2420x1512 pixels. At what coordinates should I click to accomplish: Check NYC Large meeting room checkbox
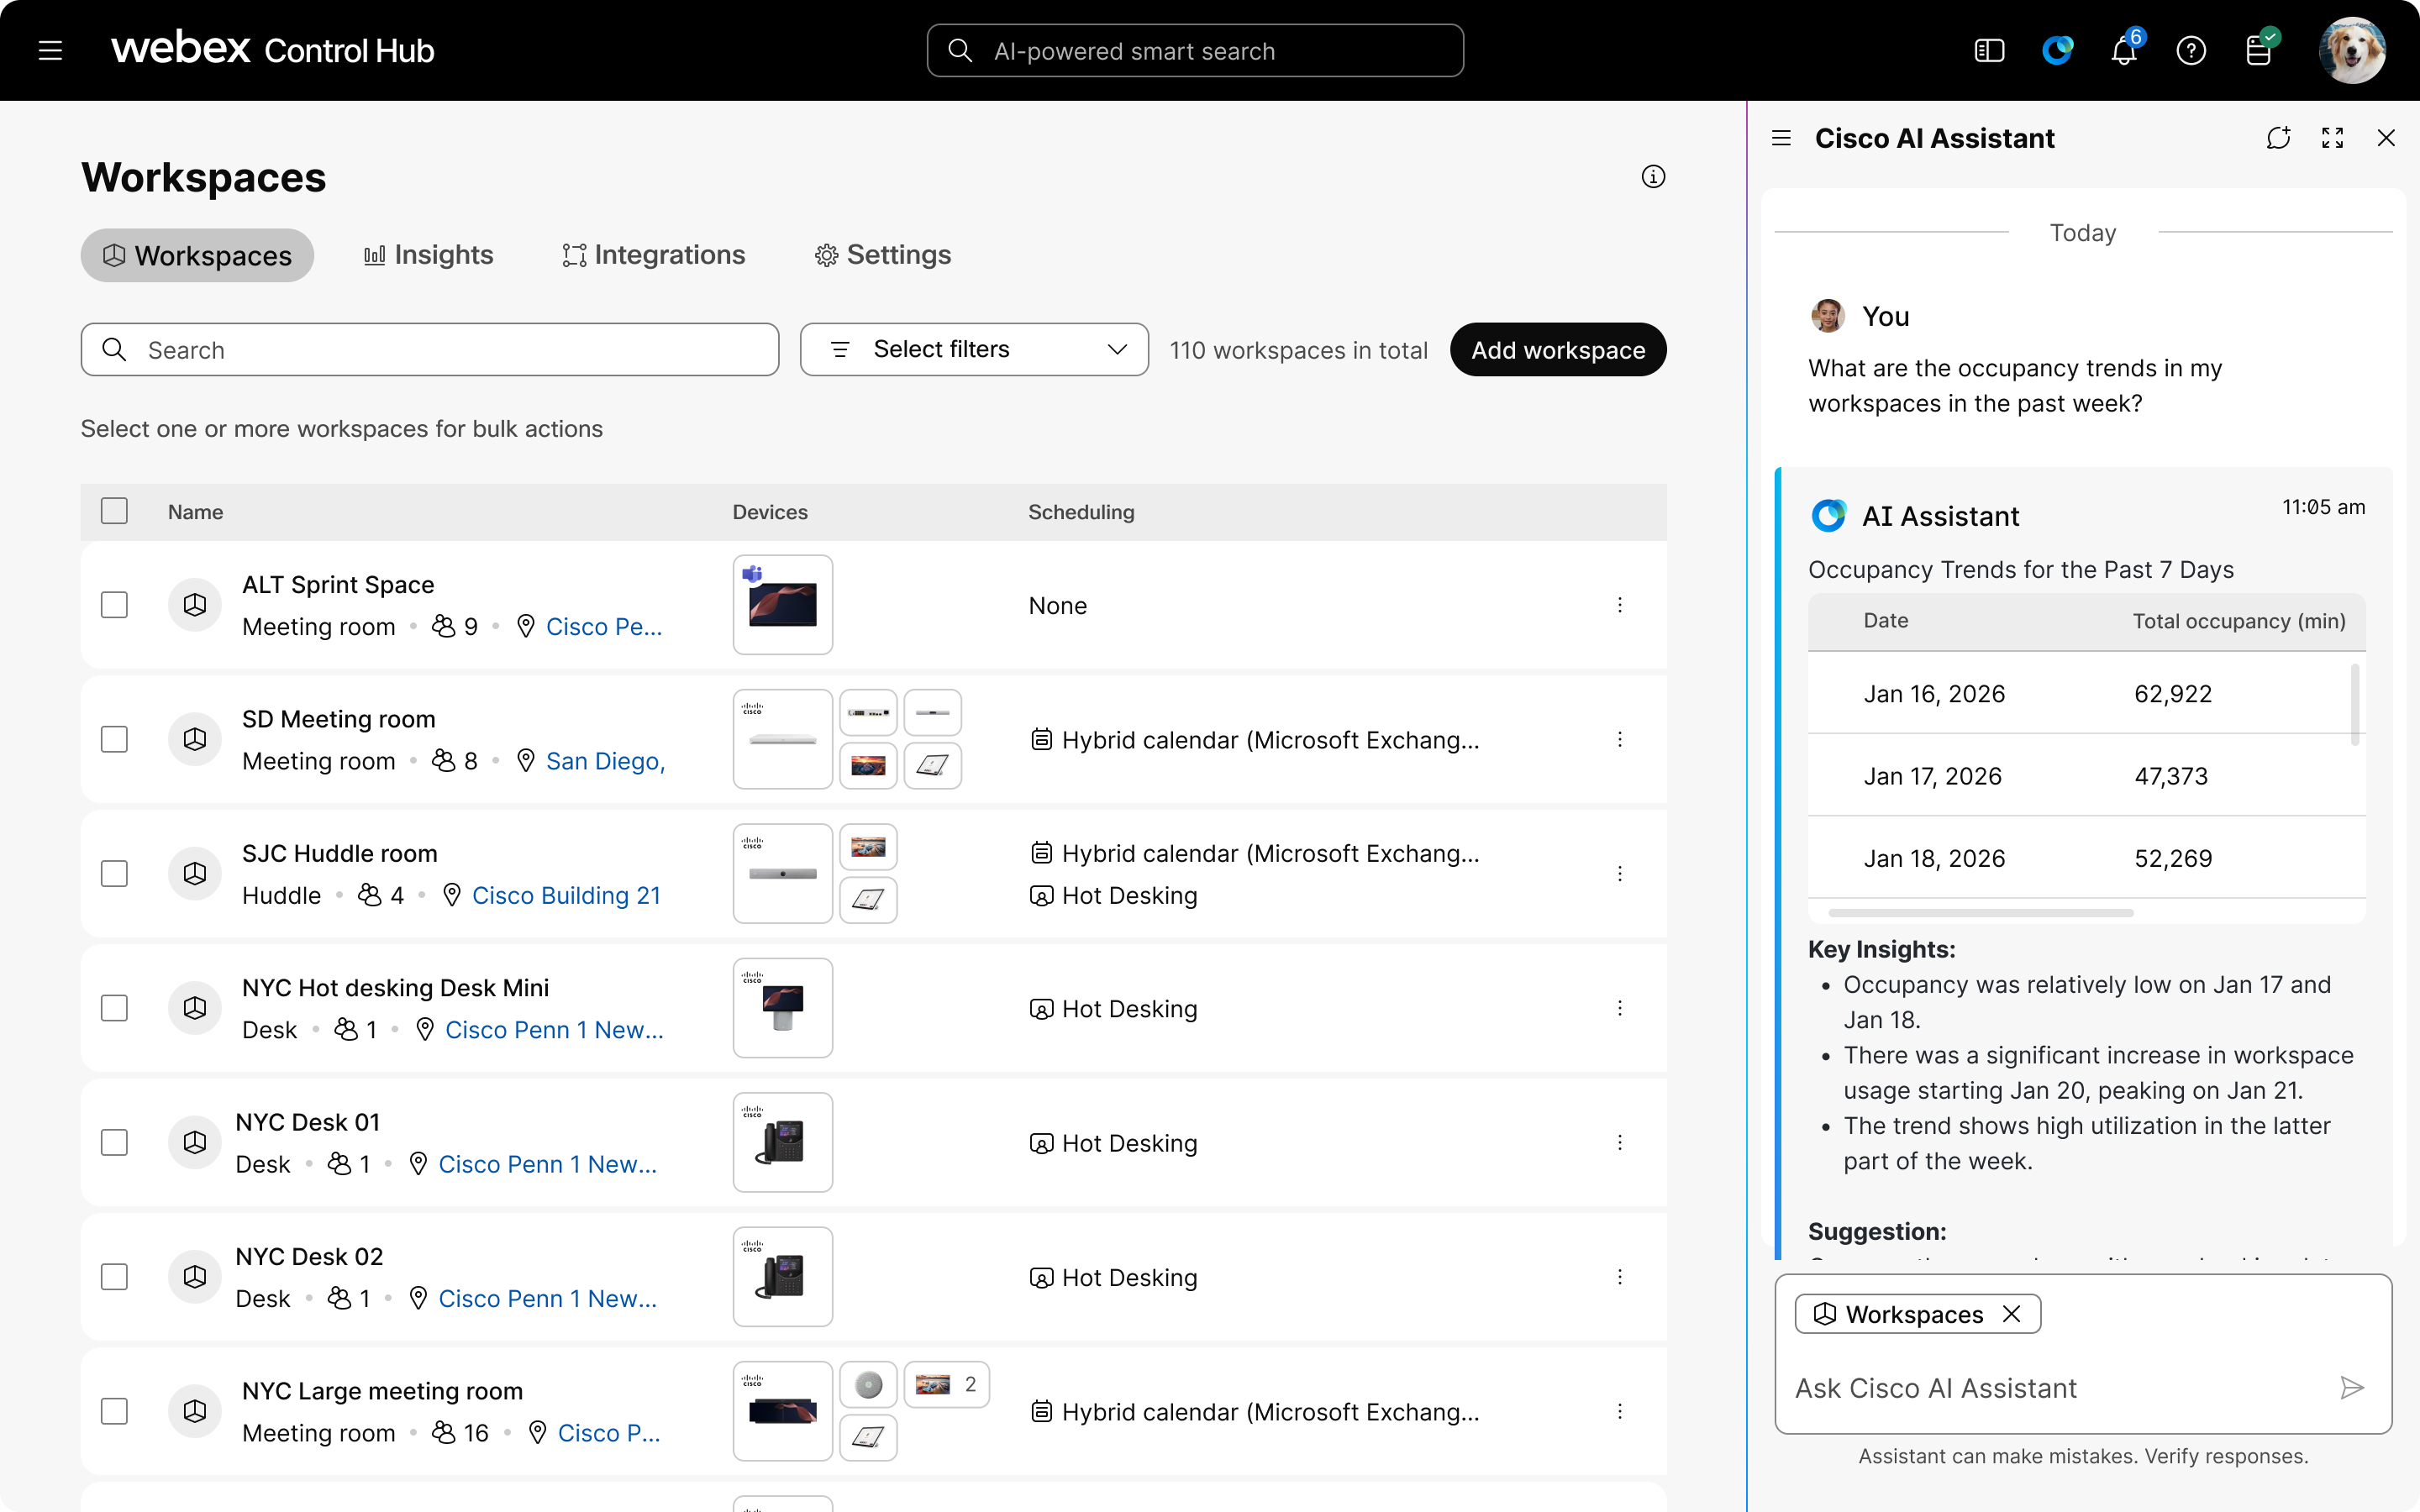coord(114,1411)
